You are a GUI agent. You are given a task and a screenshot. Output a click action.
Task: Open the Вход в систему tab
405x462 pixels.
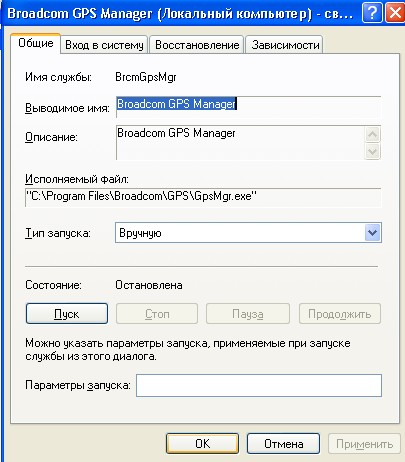tap(104, 45)
